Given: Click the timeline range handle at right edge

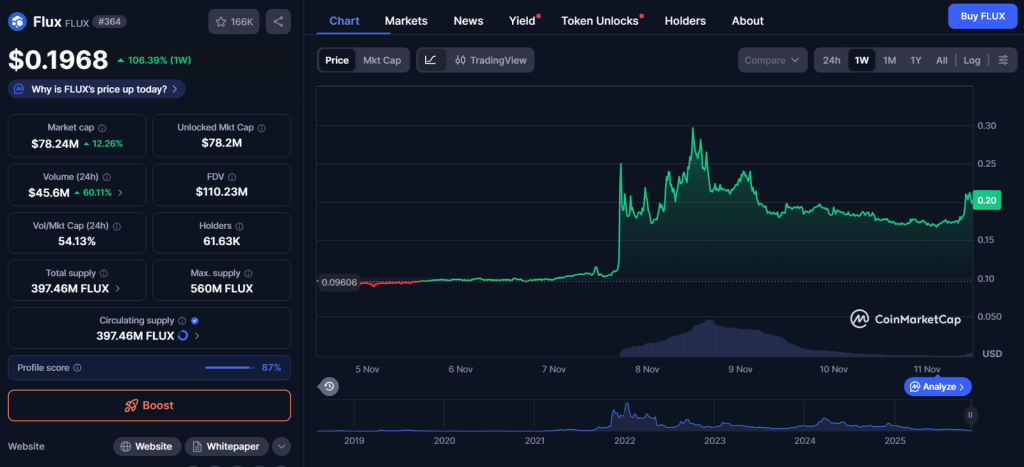Looking at the screenshot, I should tap(969, 415).
